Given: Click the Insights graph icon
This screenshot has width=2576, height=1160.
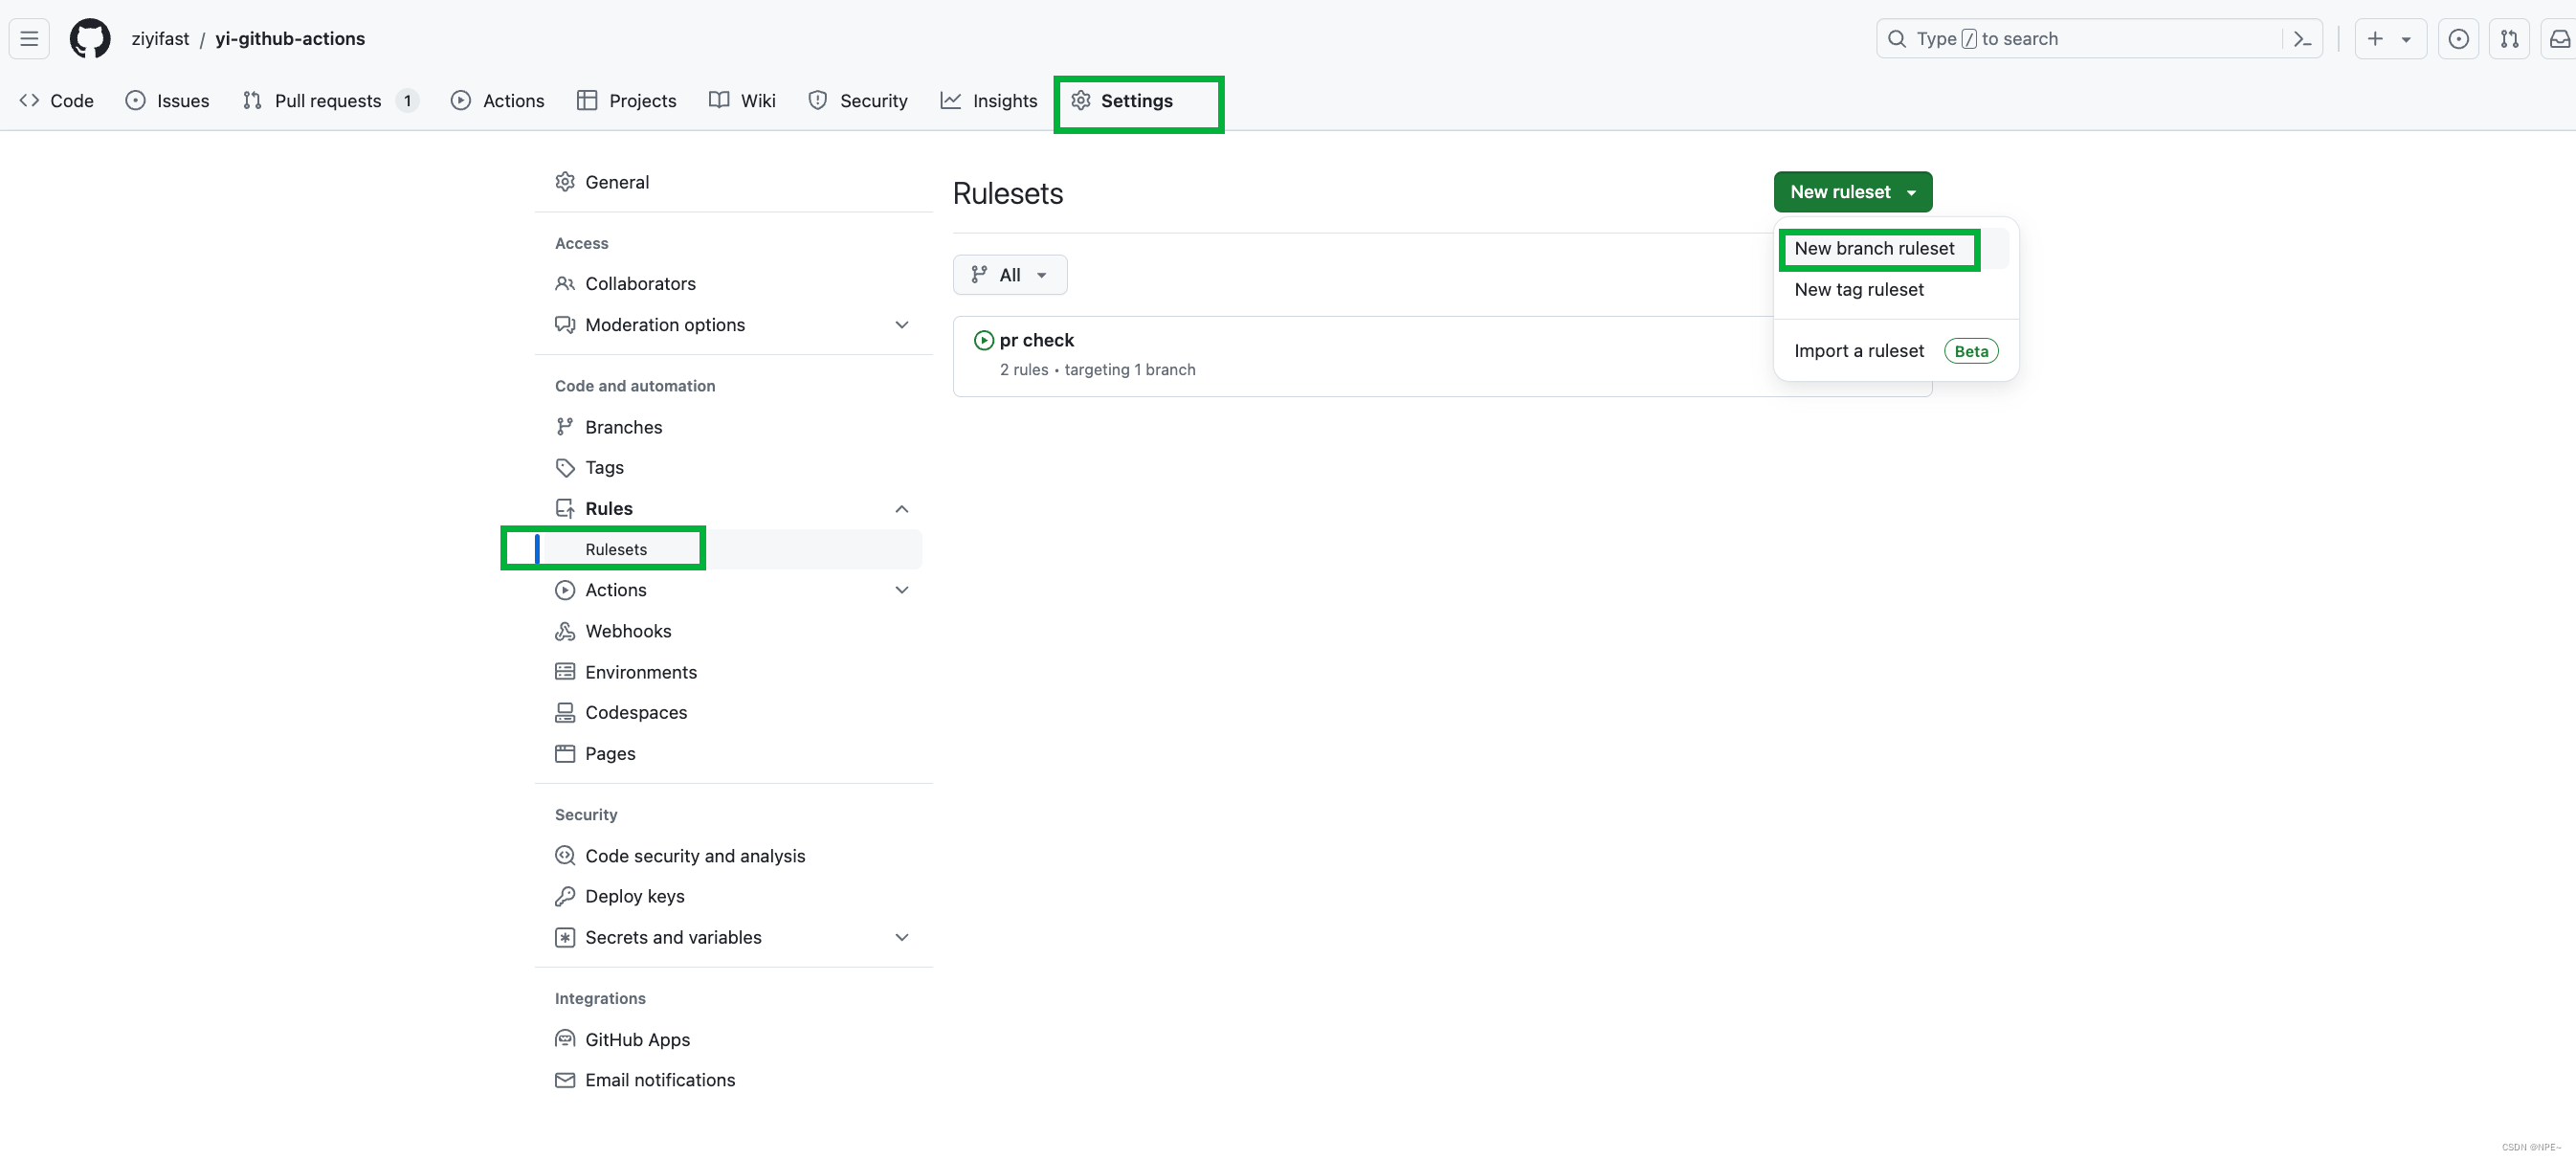Looking at the screenshot, I should pyautogui.click(x=951, y=100).
